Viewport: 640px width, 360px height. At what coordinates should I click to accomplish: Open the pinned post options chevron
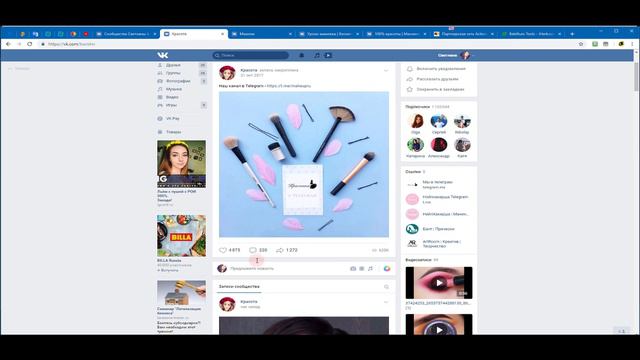pos(386,71)
